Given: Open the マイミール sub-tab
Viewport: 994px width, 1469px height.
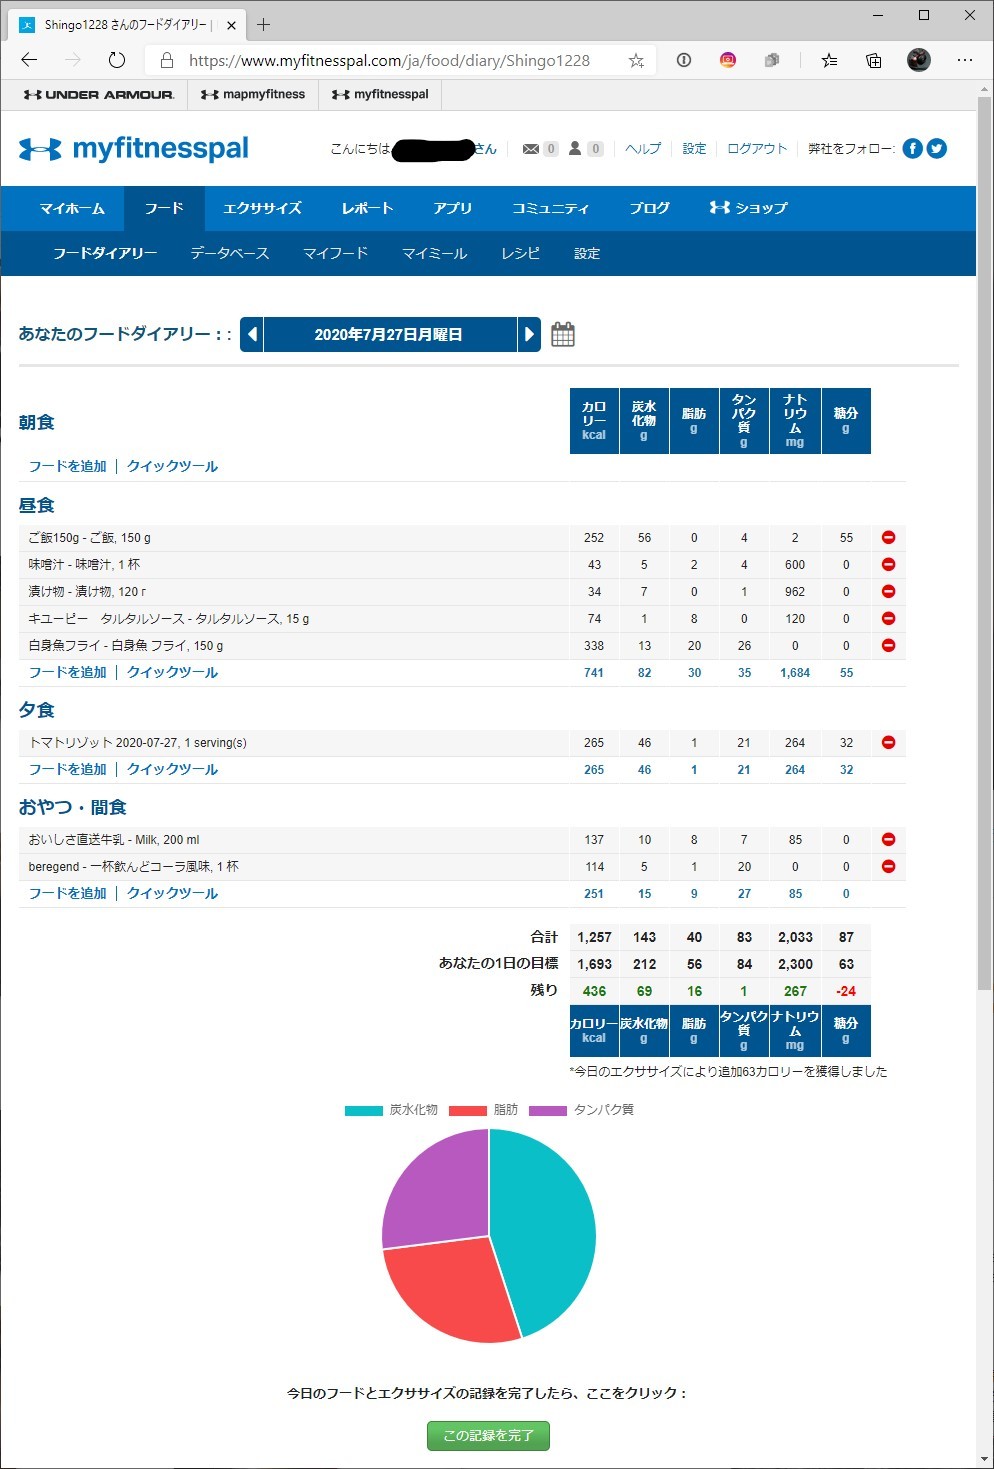Looking at the screenshot, I should [x=434, y=254].
